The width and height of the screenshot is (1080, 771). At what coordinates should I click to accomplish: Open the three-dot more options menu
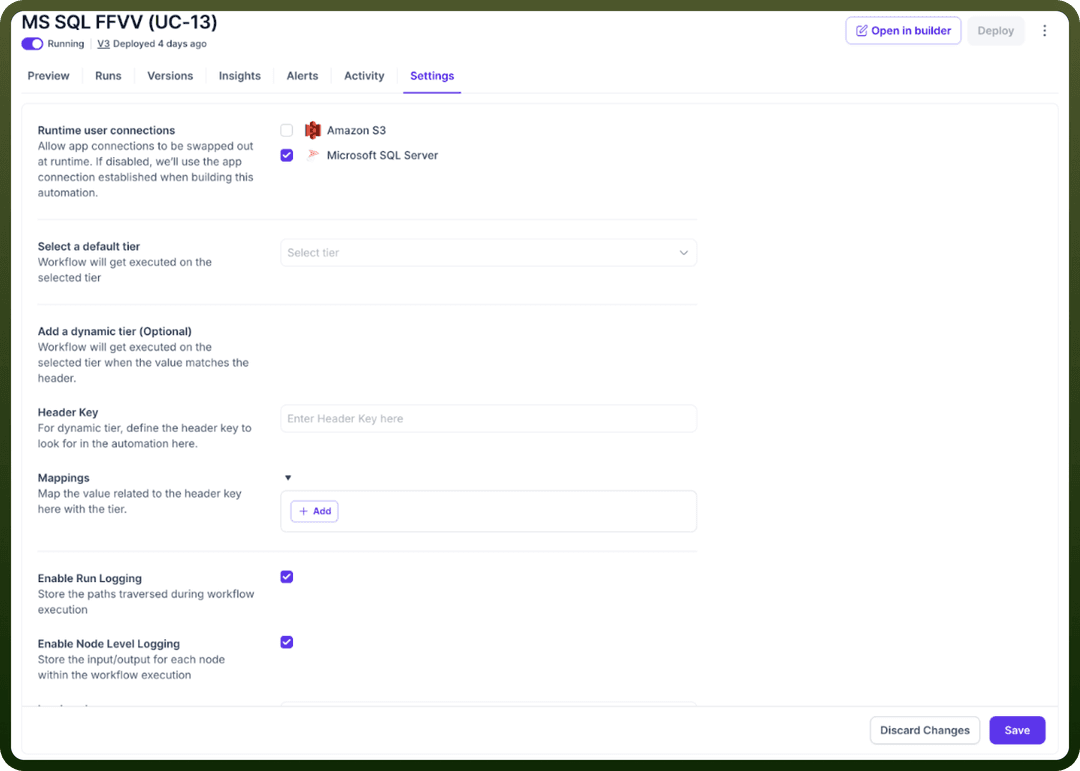(1044, 30)
